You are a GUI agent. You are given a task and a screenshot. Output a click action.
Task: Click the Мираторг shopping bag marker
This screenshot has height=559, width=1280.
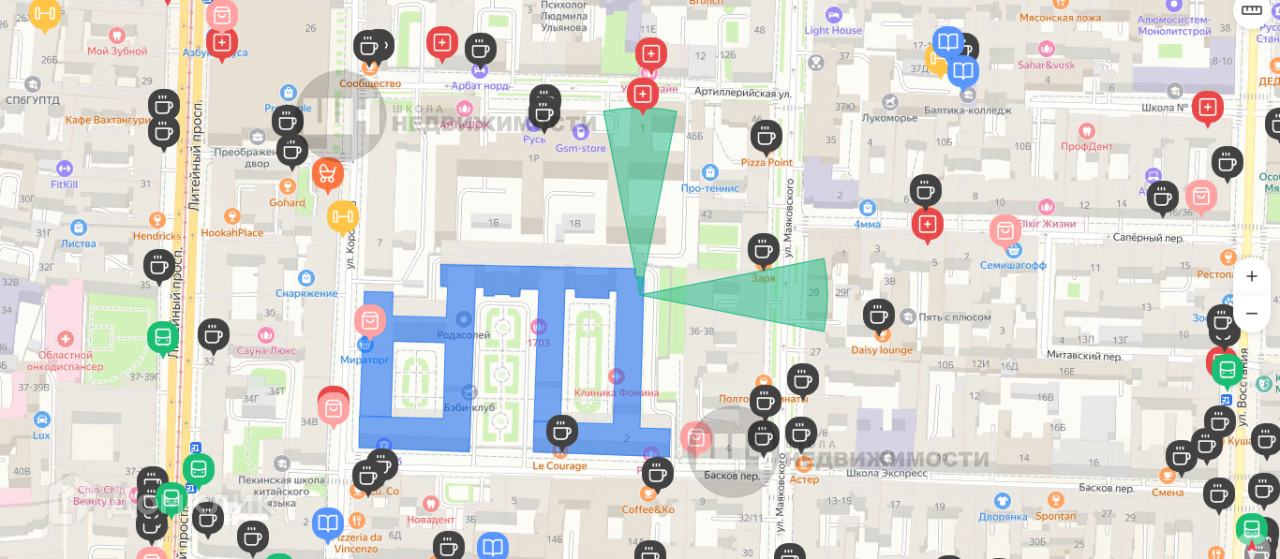pos(369,321)
